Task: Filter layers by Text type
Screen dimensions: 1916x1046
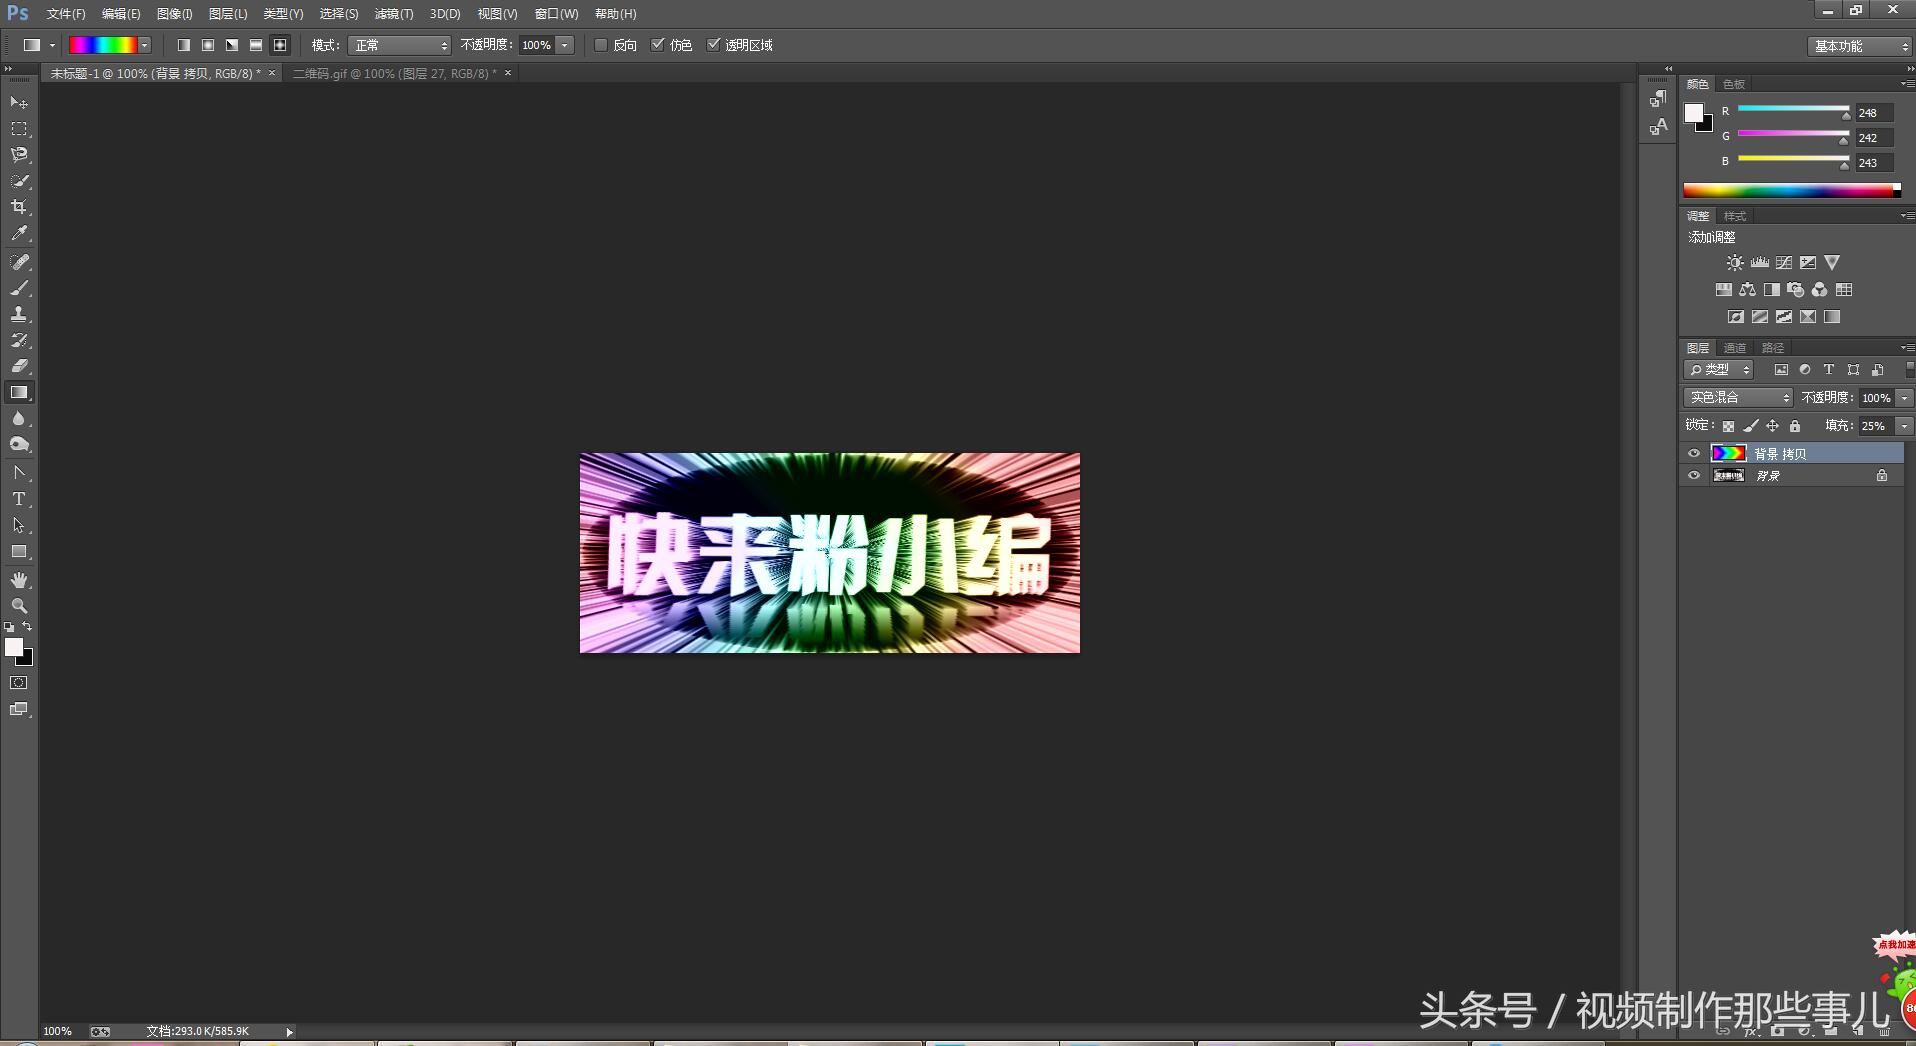Action: pyautogui.click(x=1828, y=369)
